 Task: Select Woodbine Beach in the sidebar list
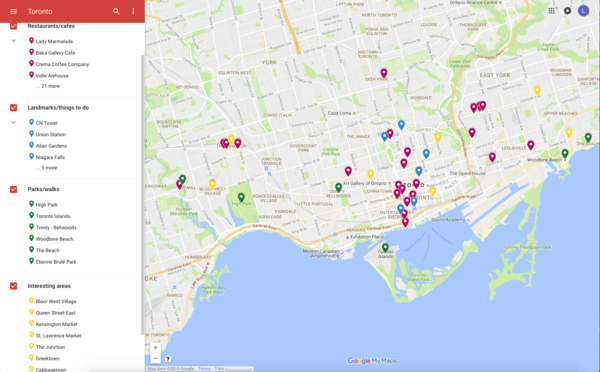(x=54, y=239)
